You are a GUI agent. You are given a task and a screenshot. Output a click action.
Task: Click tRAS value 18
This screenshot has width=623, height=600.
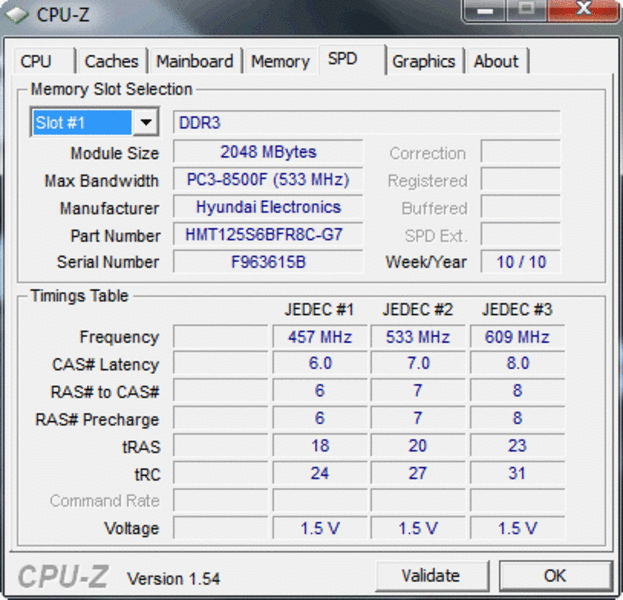[x=320, y=445]
